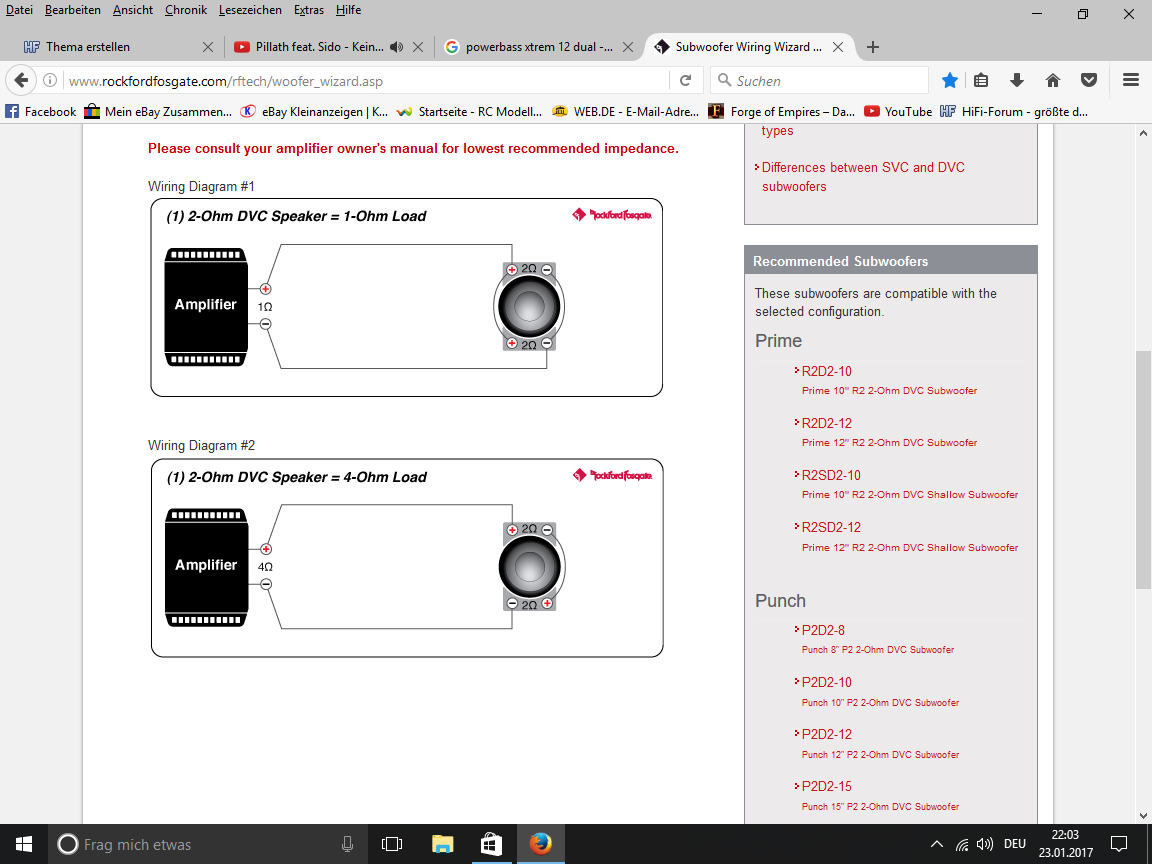Open the Bearbeiten menu
Viewport: 1152px width, 864px height.
tap(73, 10)
